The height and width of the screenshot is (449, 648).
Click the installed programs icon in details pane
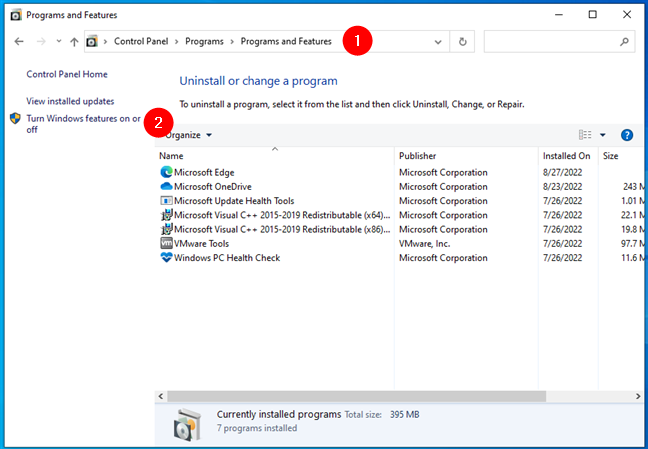187,425
